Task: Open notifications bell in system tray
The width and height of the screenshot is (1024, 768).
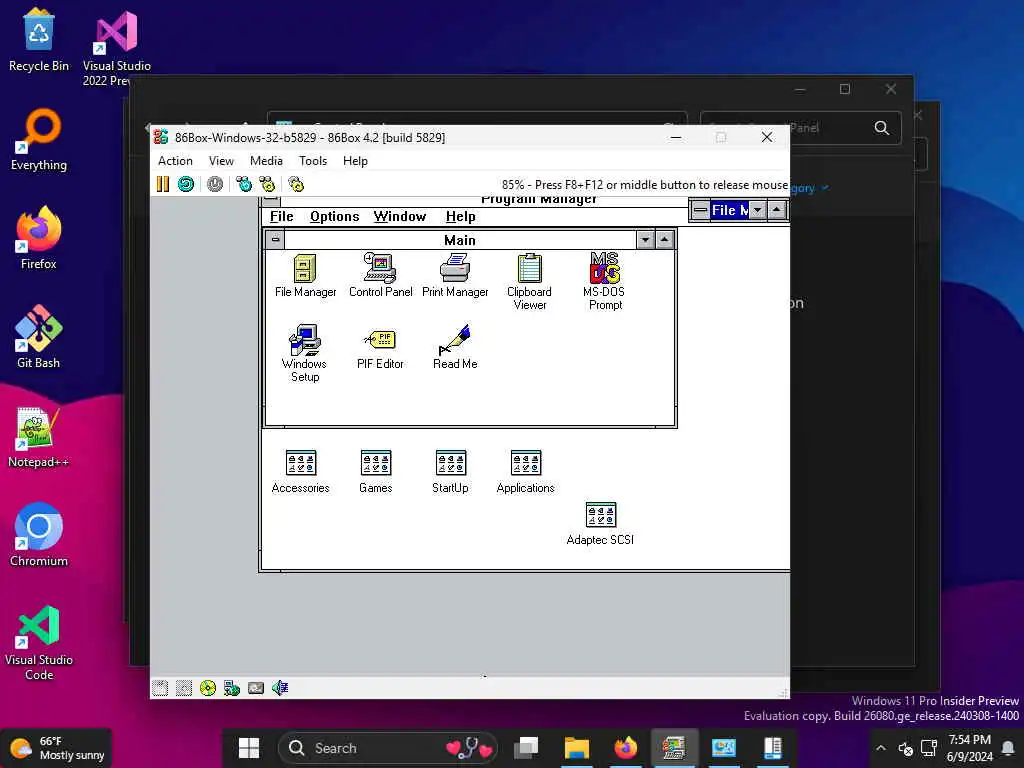Action: [1009, 748]
